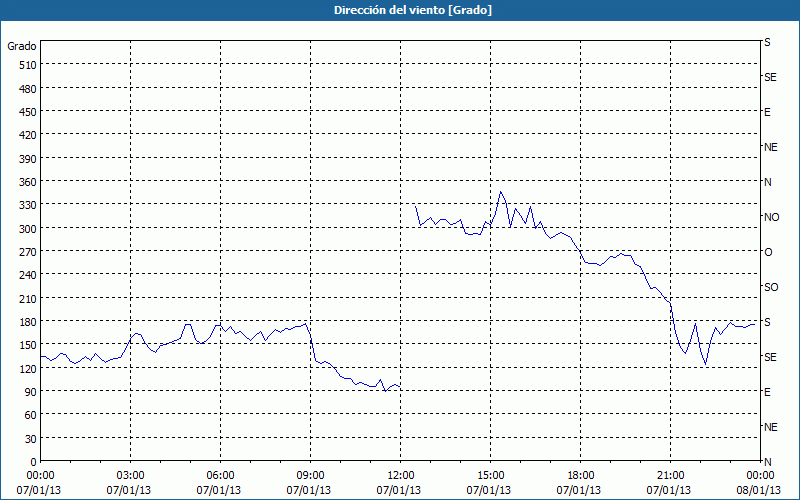Click the "N" compass label level with 360

coord(767,182)
